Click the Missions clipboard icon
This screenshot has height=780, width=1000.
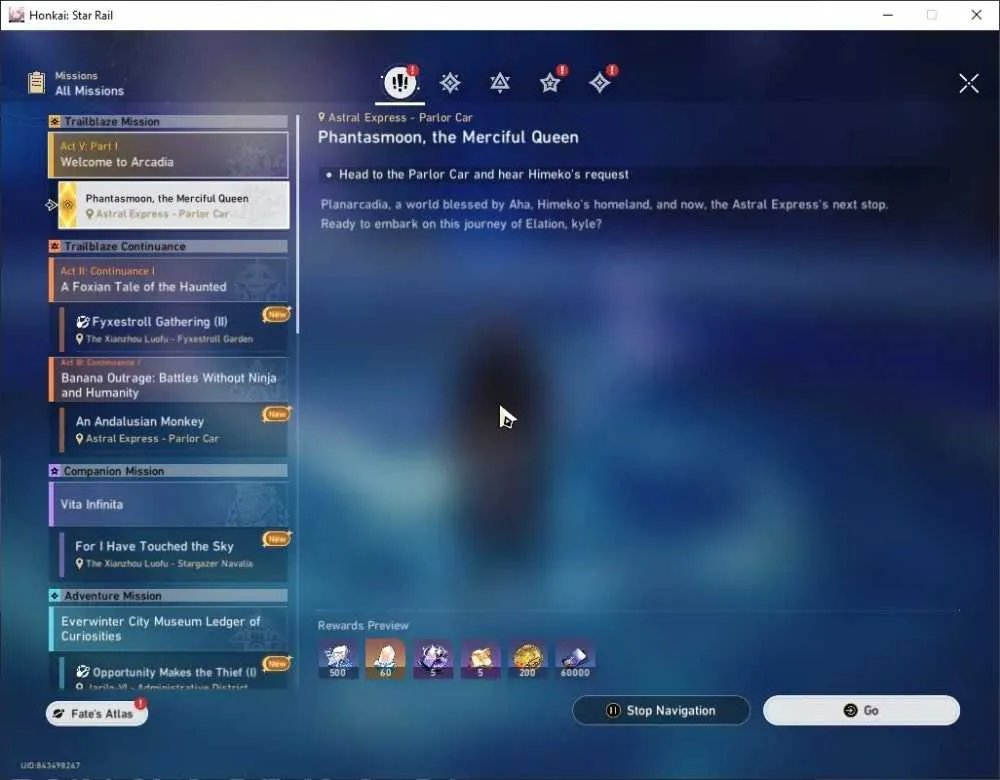36,83
